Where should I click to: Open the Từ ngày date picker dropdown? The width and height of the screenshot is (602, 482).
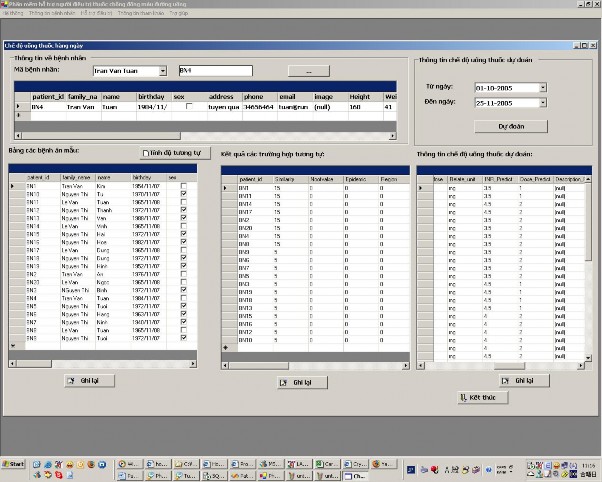(x=542, y=87)
